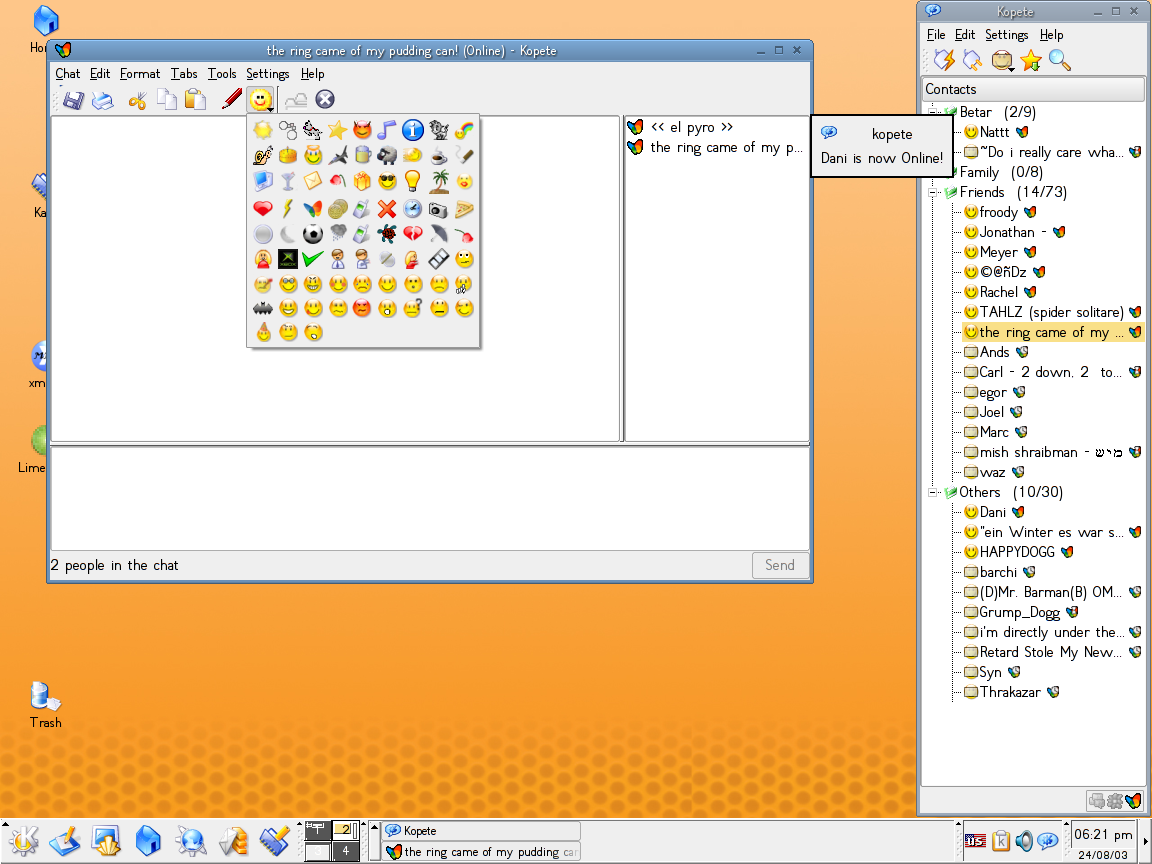Image resolution: width=1152 pixels, height=864 pixels.
Task: Open the chat window Settings menu
Action: click(x=267, y=73)
